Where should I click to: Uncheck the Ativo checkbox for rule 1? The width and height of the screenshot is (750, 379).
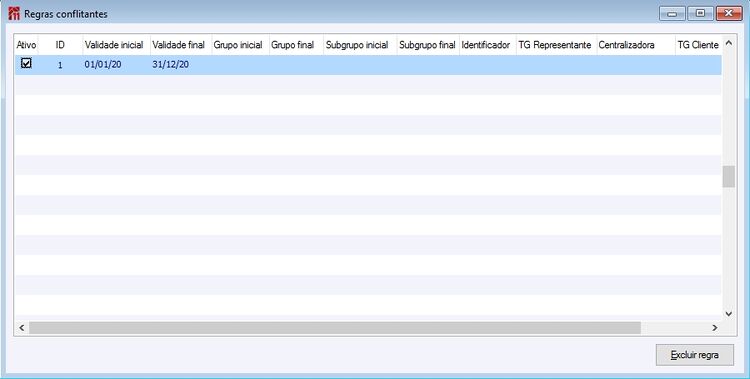(x=26, y=63)
